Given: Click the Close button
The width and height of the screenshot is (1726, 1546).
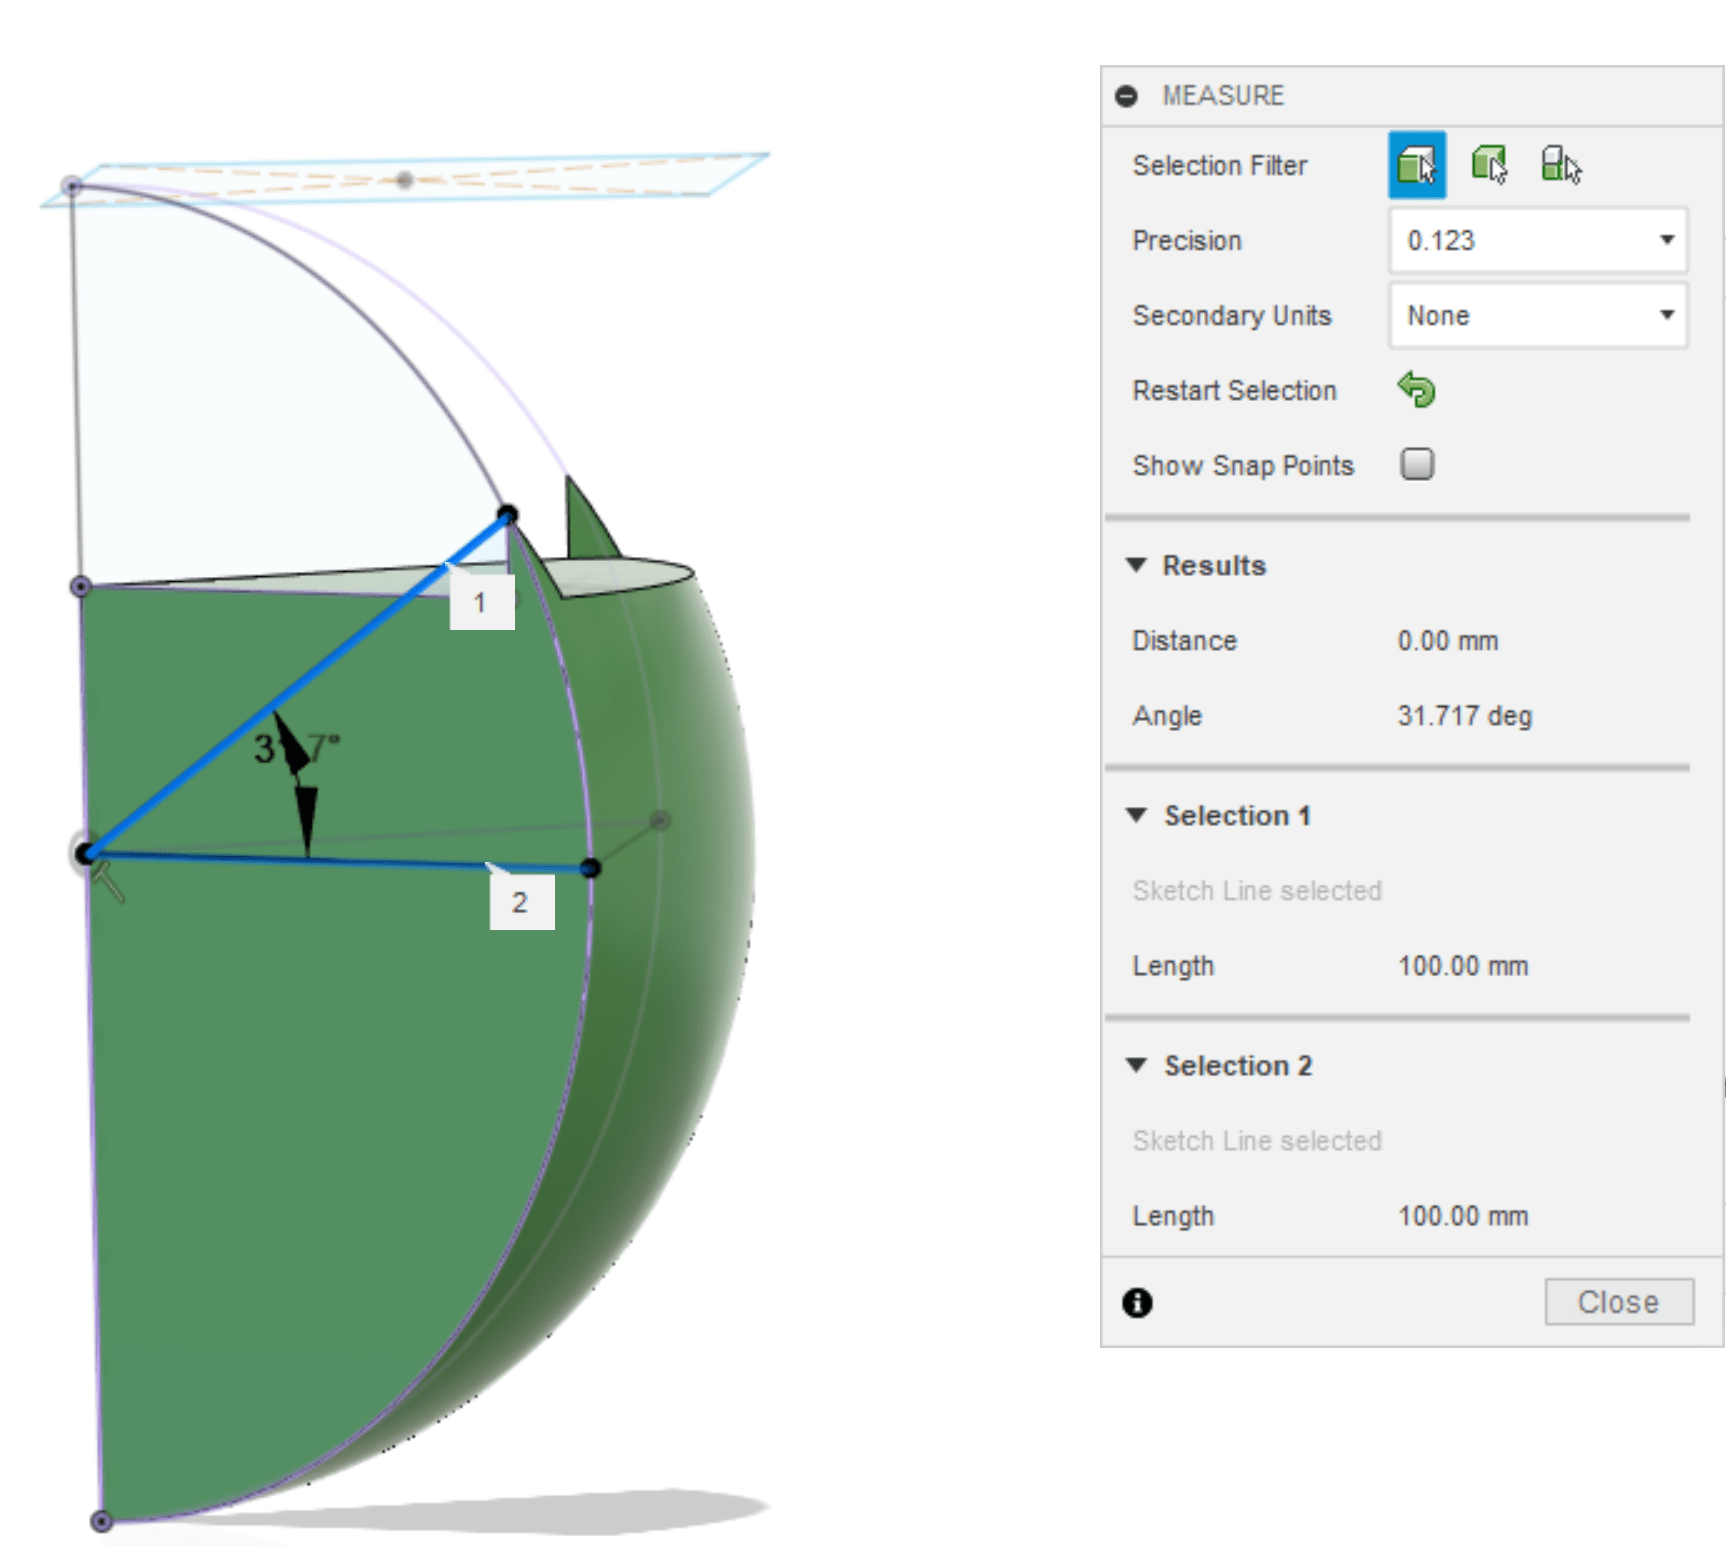Looking at the screenshot, I should [1619, 1302].
